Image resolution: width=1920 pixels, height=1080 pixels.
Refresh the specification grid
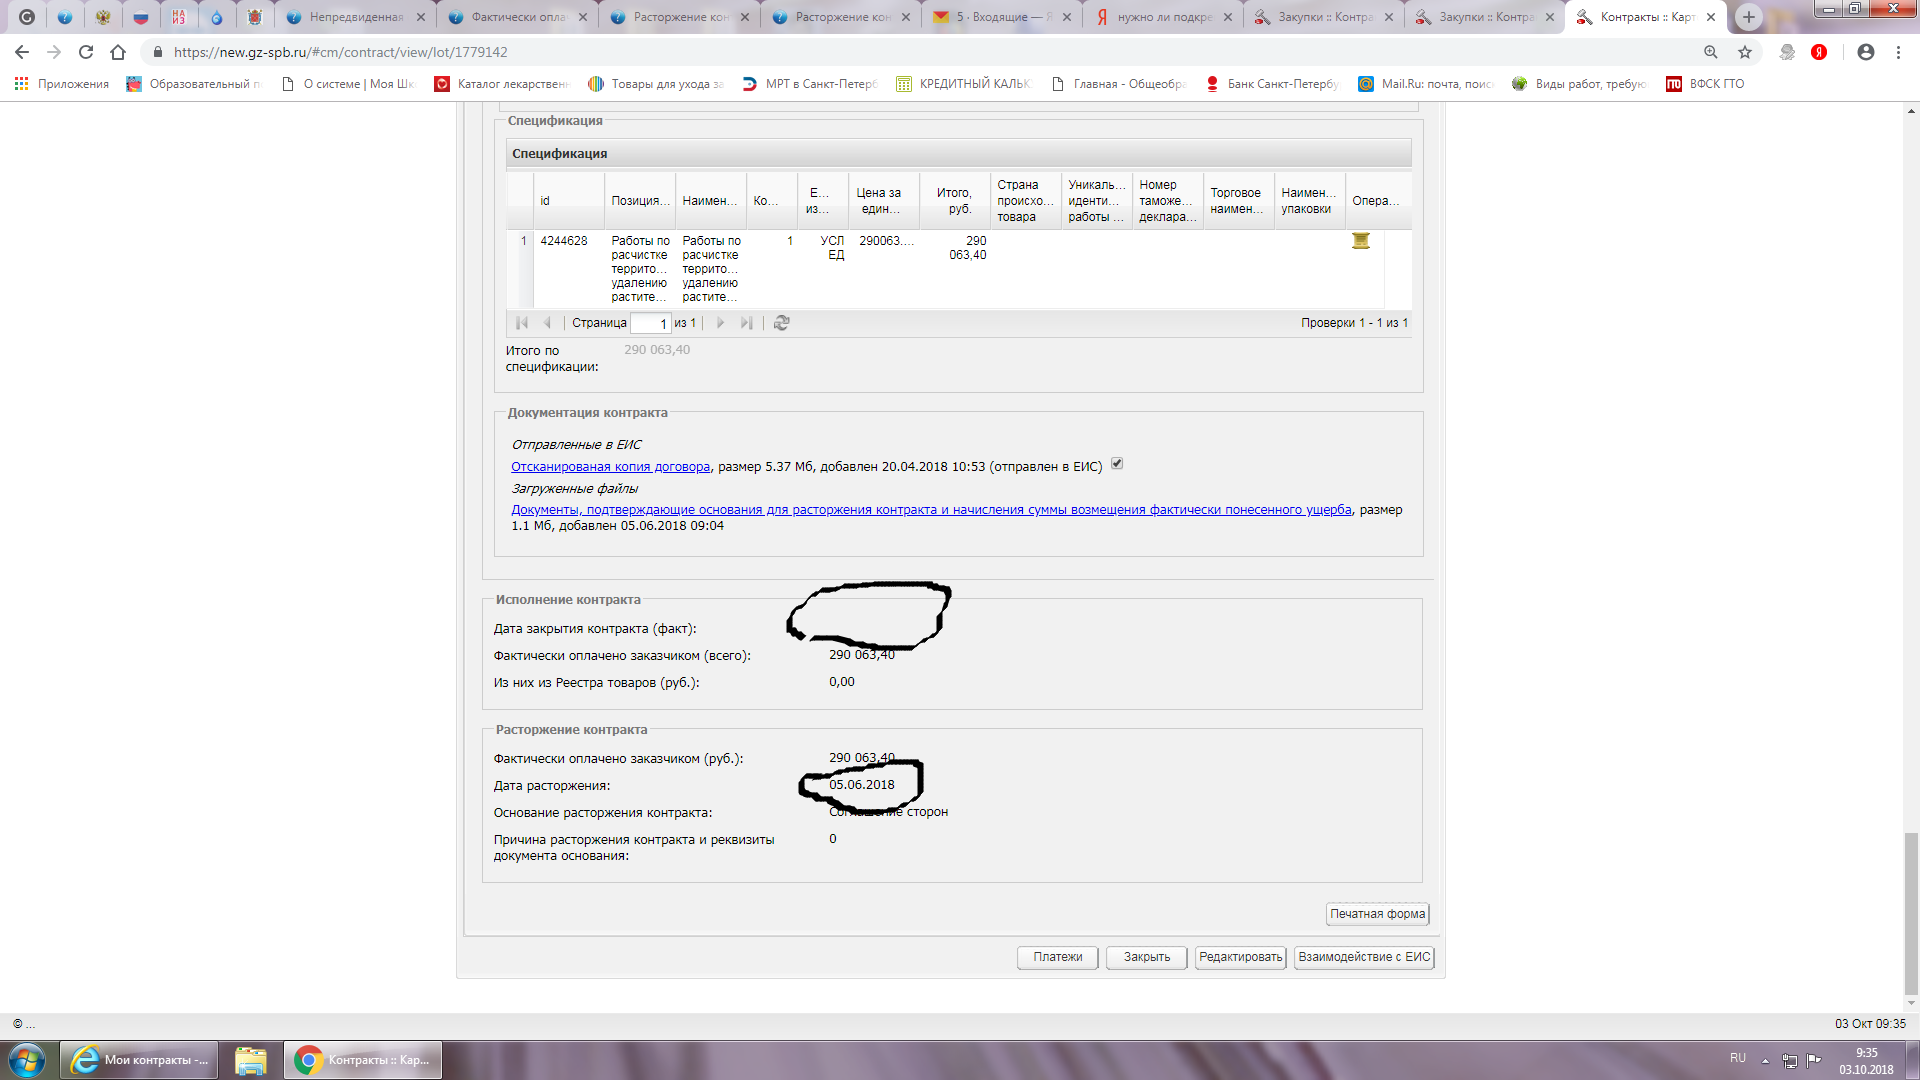(x=782, y=323)
